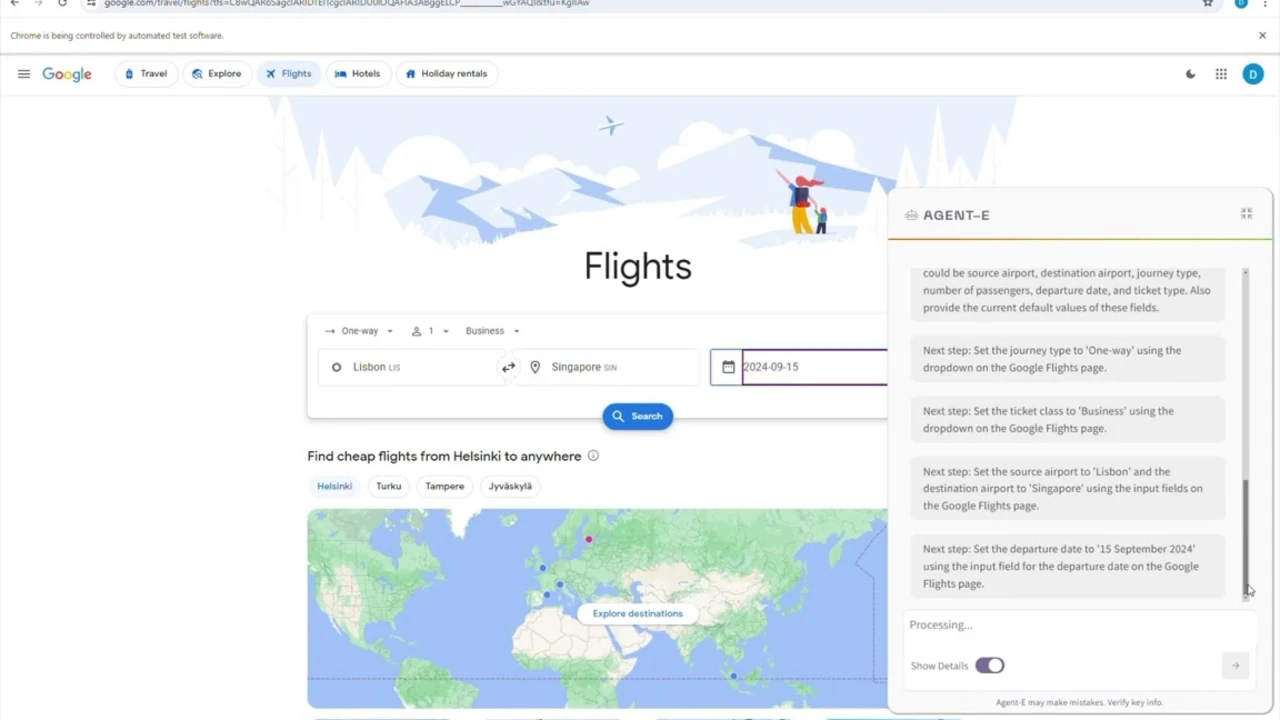This screenshot has height=720, width=1280.
Task: Show info about cheap flights from Helsinki
Action: click(593, 456)
